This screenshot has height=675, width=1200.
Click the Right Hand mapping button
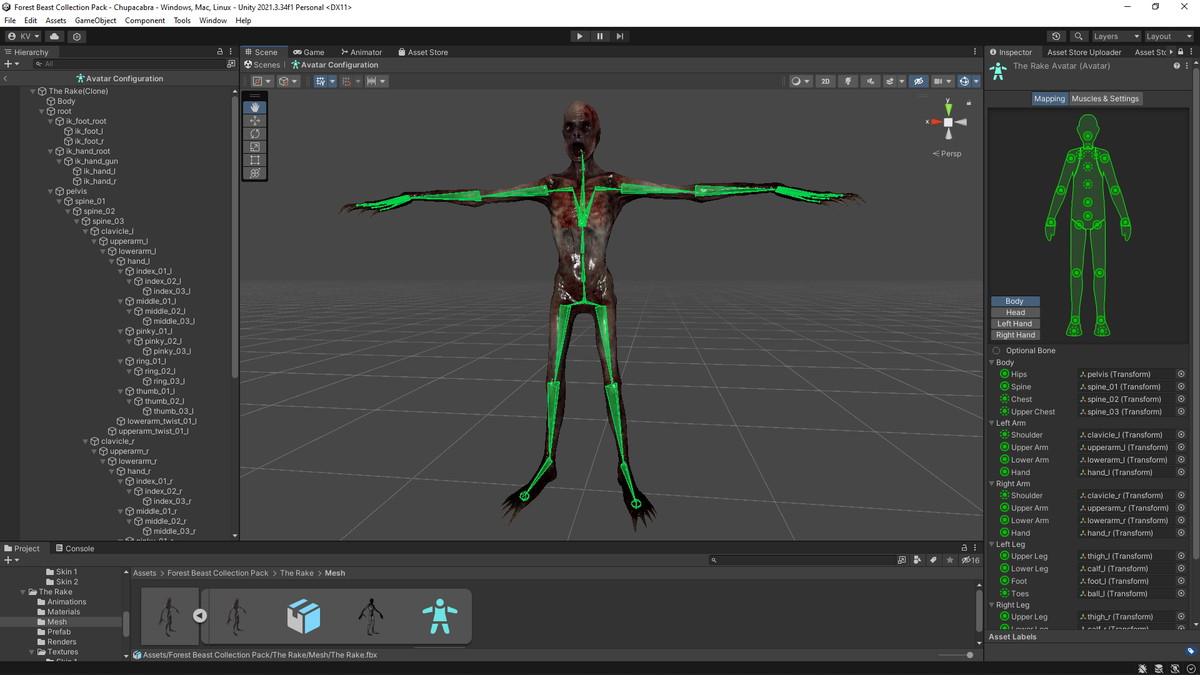point(1015,335)
